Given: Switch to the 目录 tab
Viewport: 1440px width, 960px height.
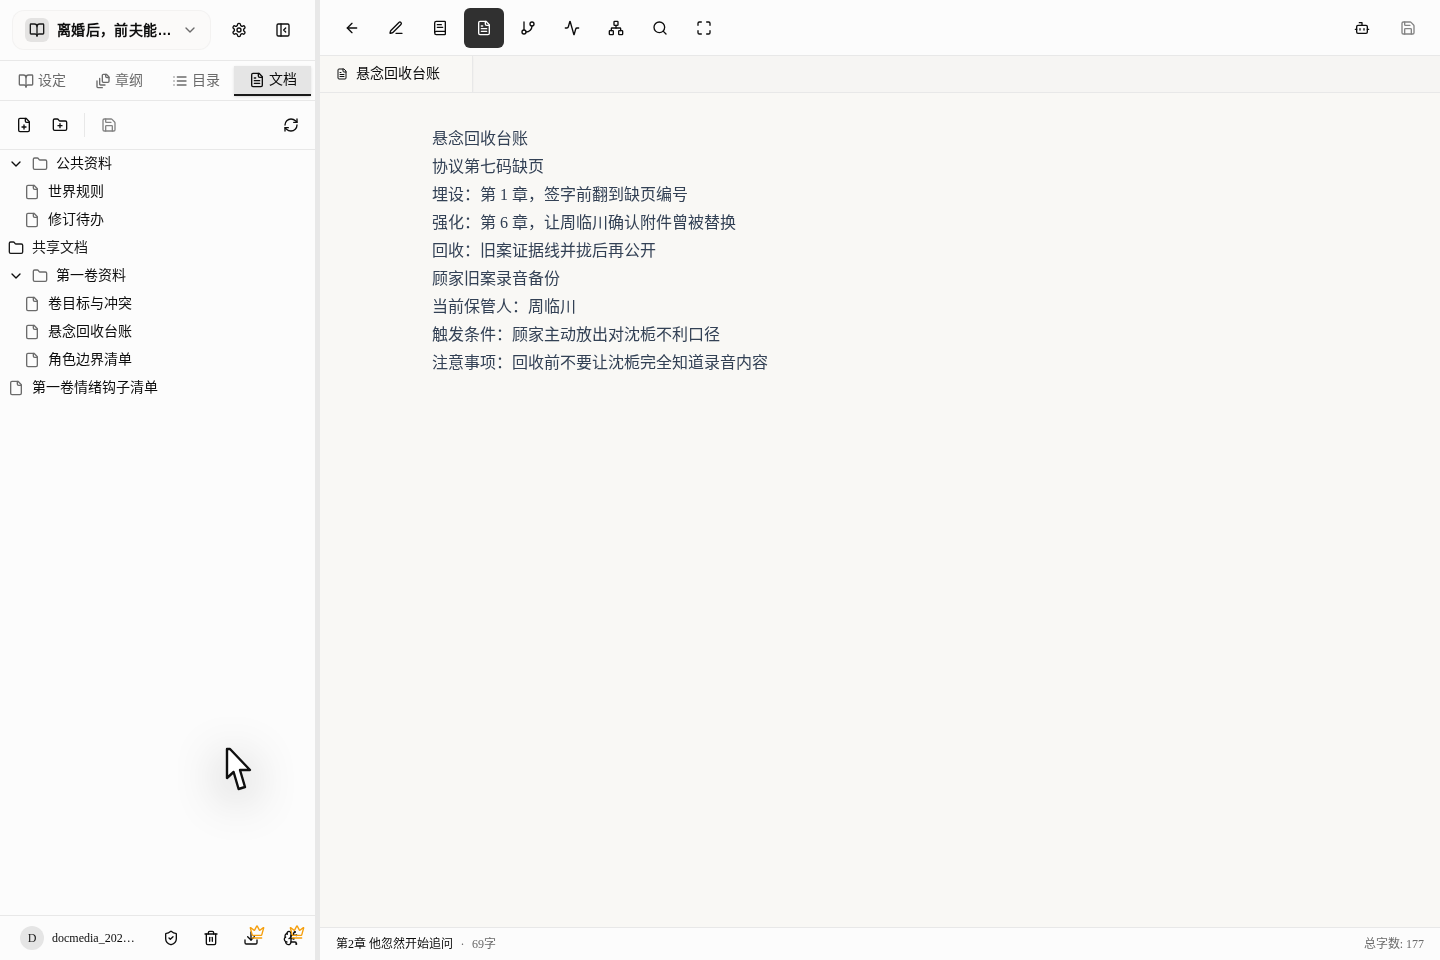Looking at the screenshot, I should click(x=196, y=81).
